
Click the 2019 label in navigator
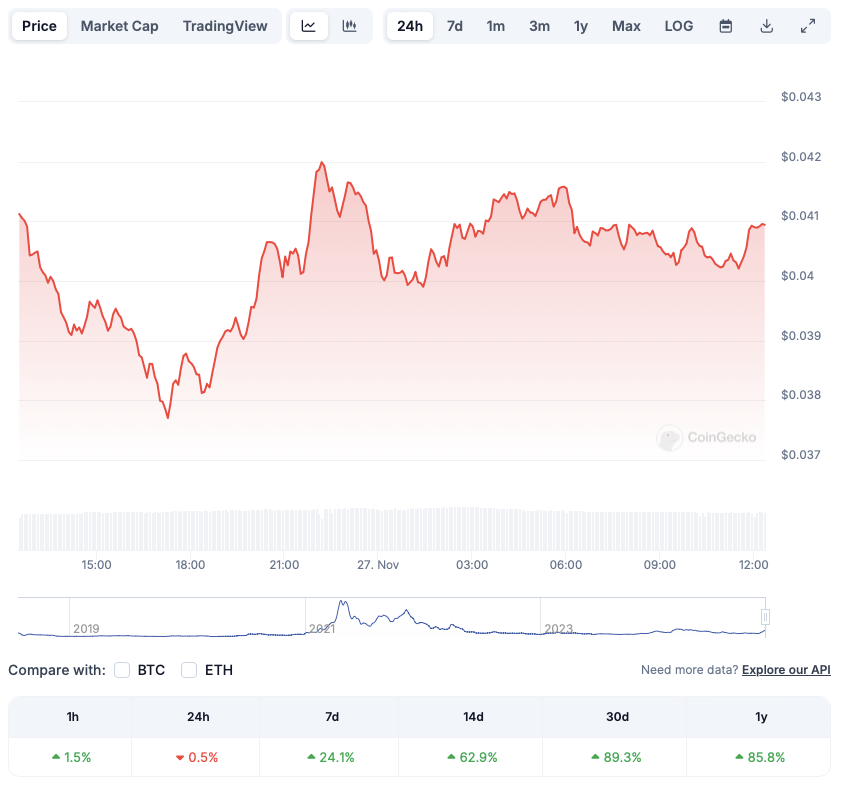pos(86,628)
